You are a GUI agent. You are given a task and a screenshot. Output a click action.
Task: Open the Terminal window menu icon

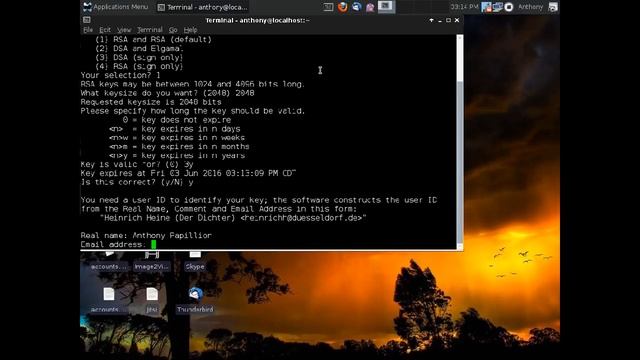point(87,20)
